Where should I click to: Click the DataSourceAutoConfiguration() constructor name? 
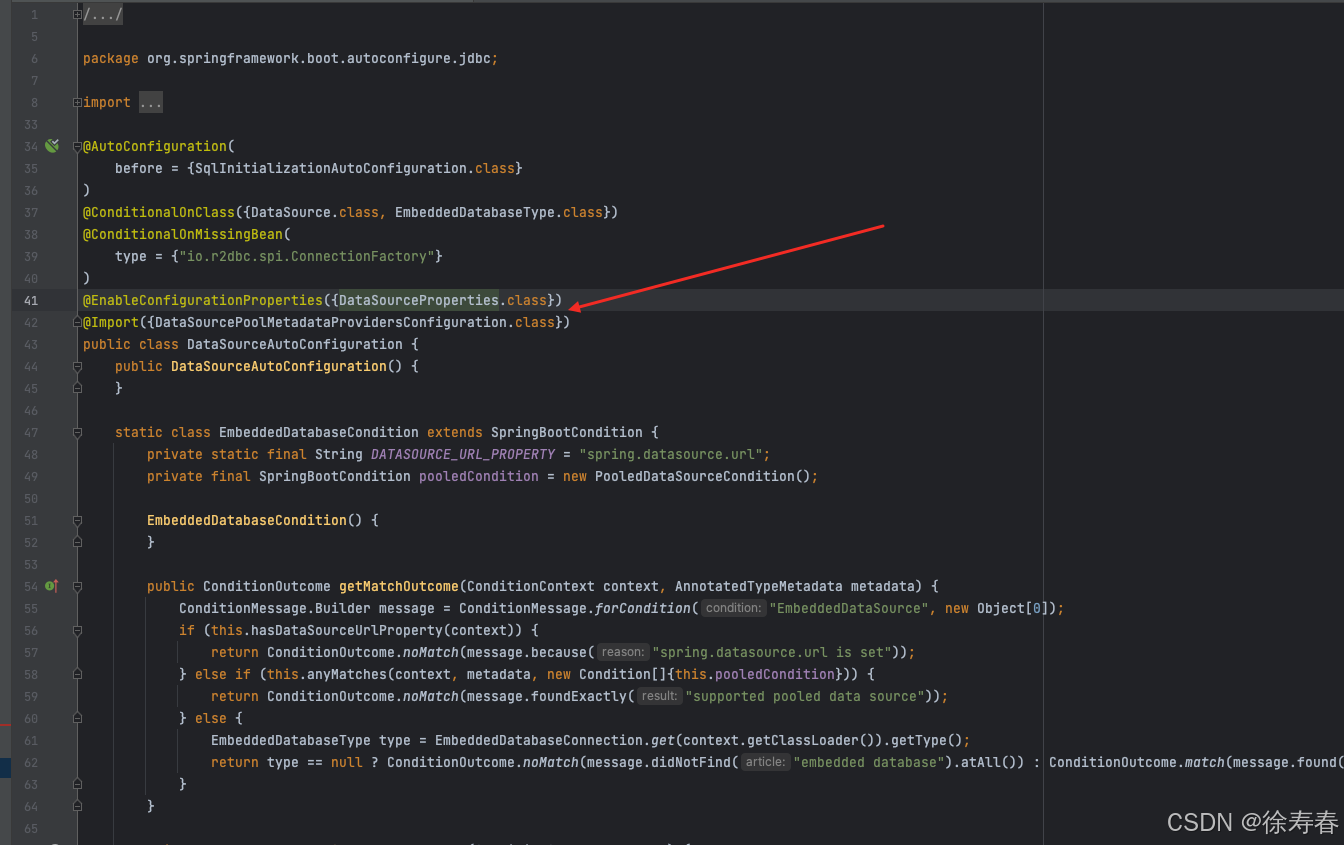[x=279, y=366]
